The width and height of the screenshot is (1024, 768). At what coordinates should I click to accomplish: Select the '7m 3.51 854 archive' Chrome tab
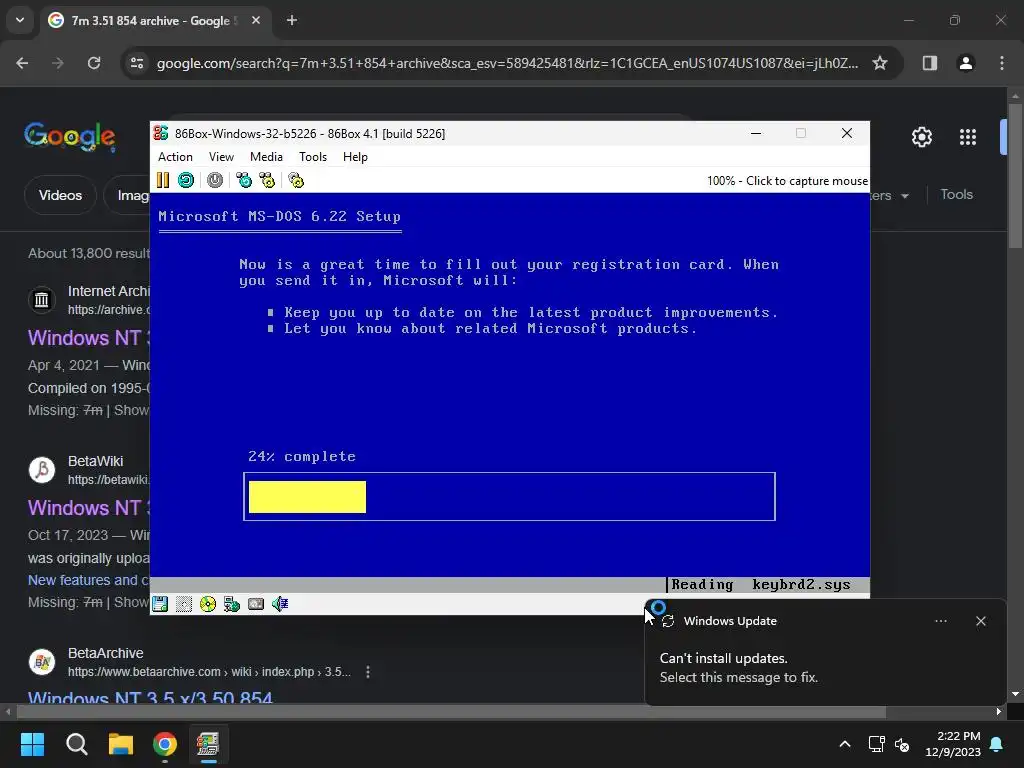(x=155, y=20)
